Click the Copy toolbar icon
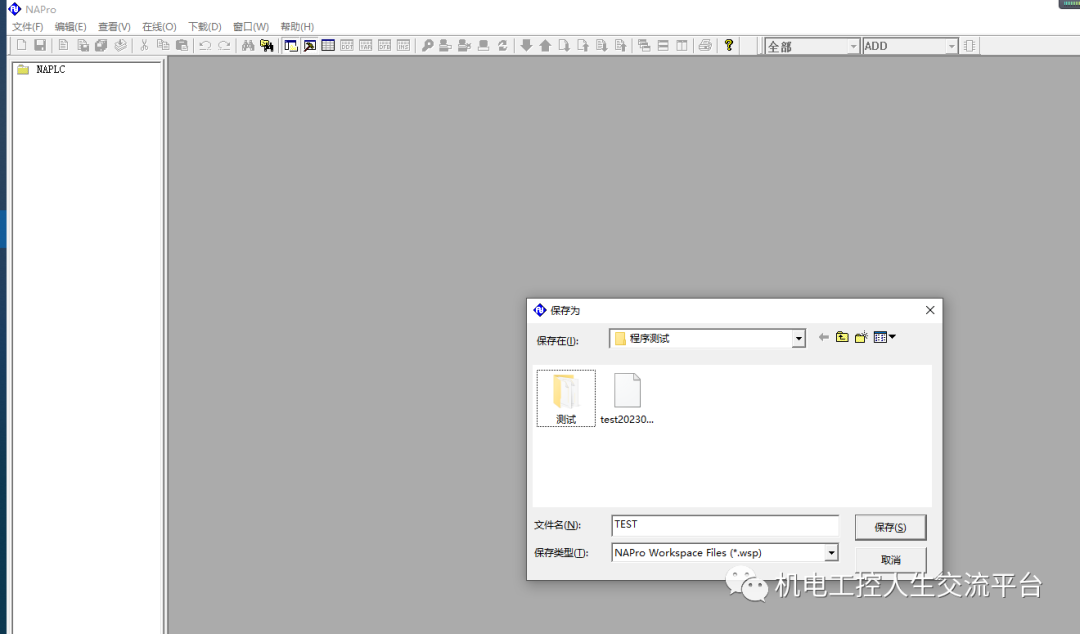Viewport: 1080px width, 634px height. 163,45
